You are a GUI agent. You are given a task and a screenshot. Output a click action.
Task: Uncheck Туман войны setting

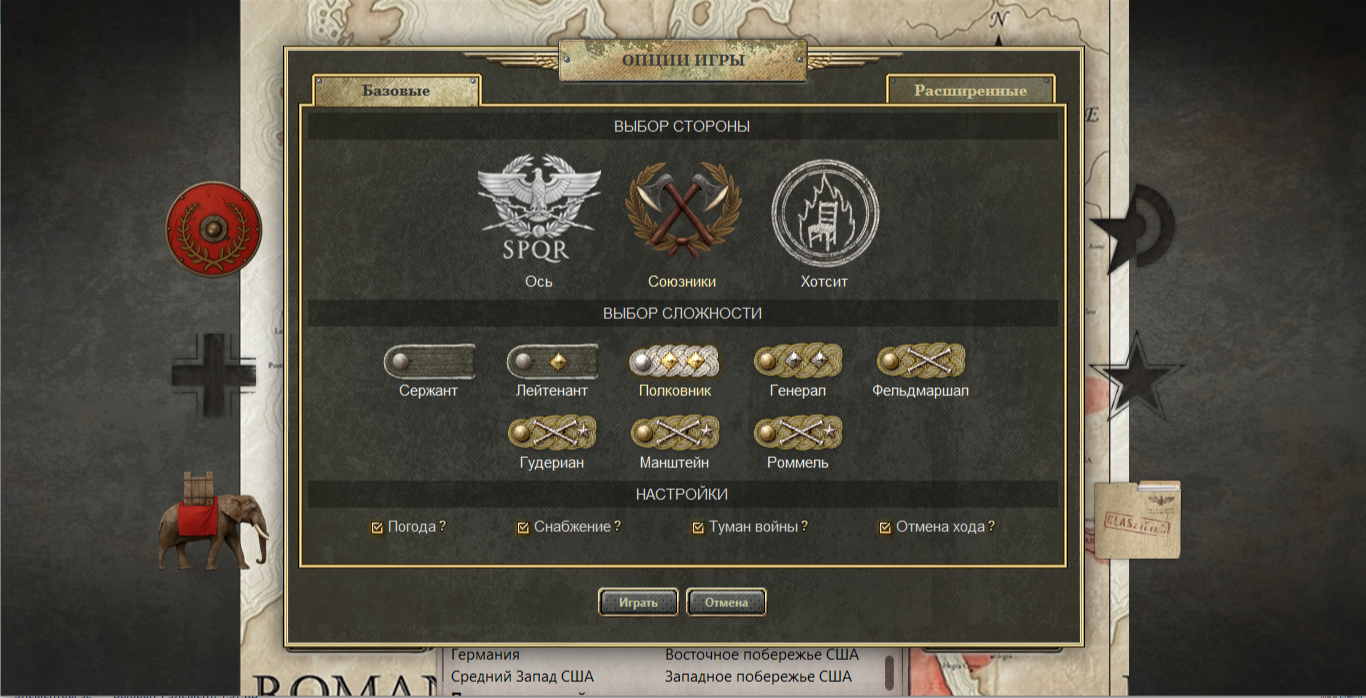coord(698,527)
